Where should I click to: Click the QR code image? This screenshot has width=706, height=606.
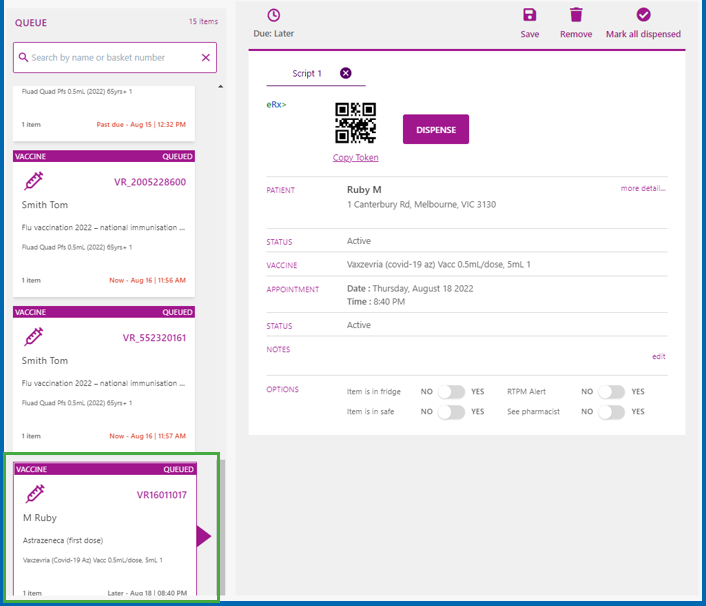(355, 123)
